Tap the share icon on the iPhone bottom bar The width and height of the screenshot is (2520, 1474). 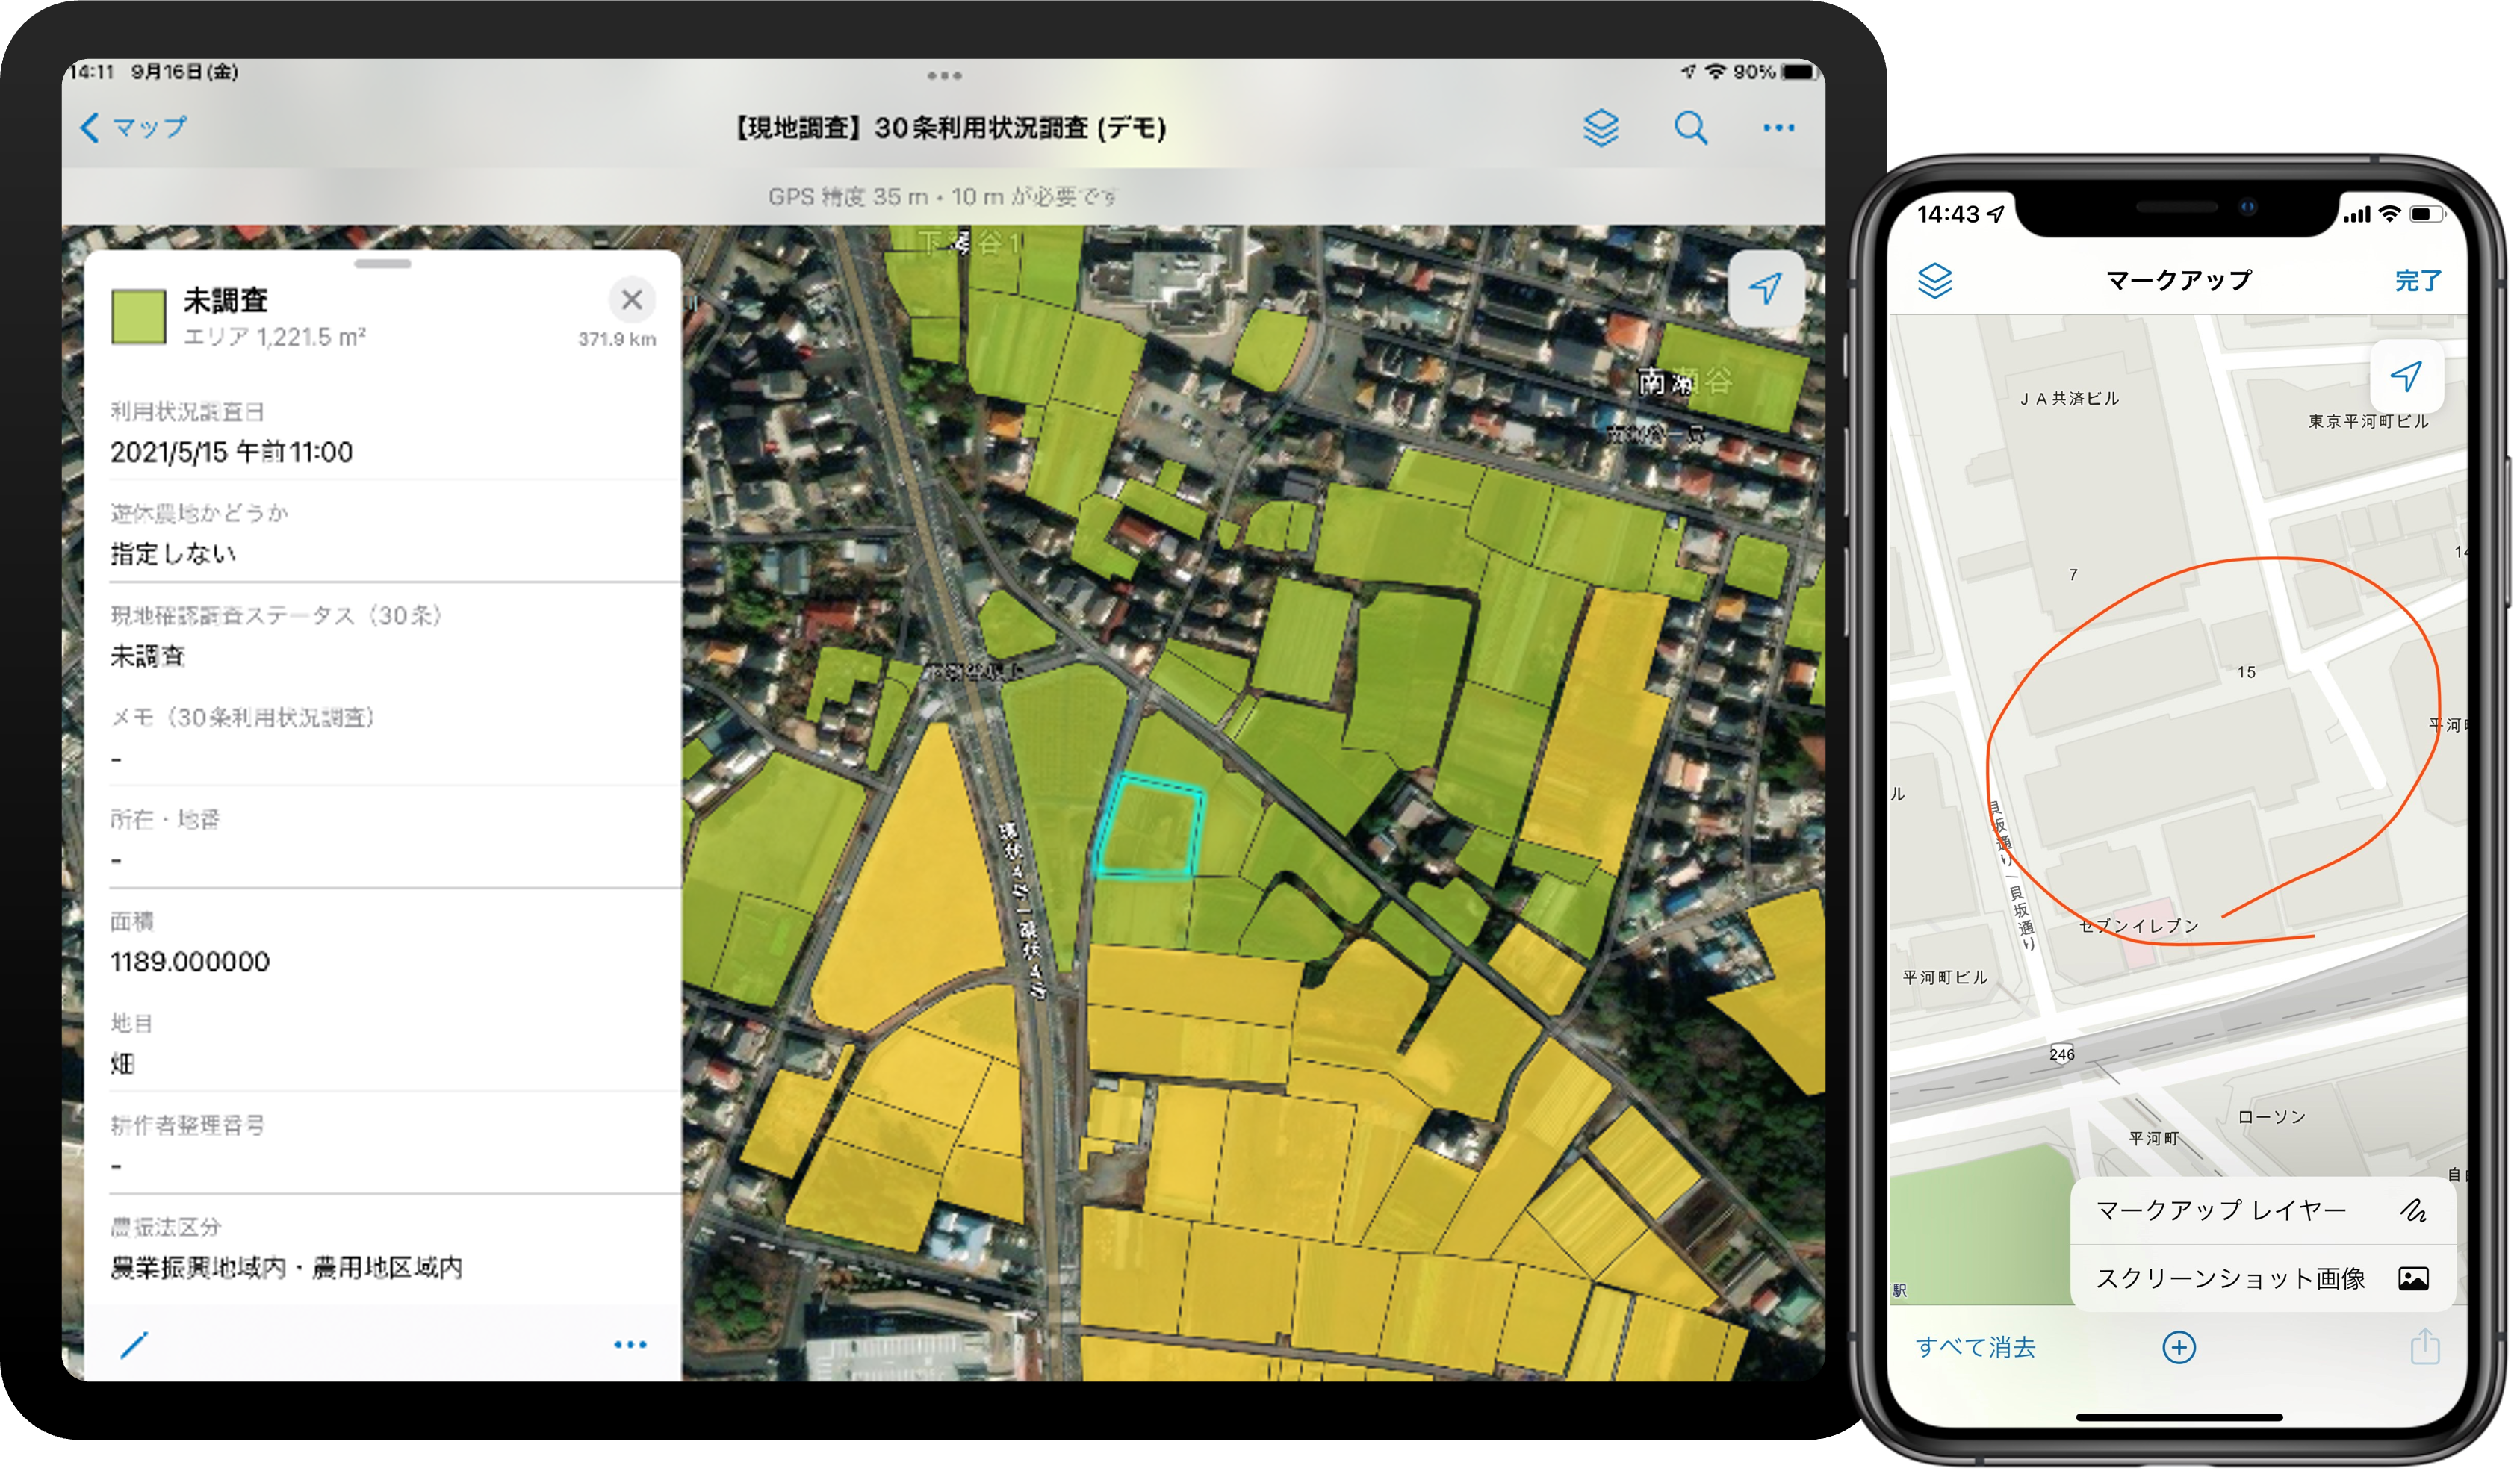click(2424, 1347)
